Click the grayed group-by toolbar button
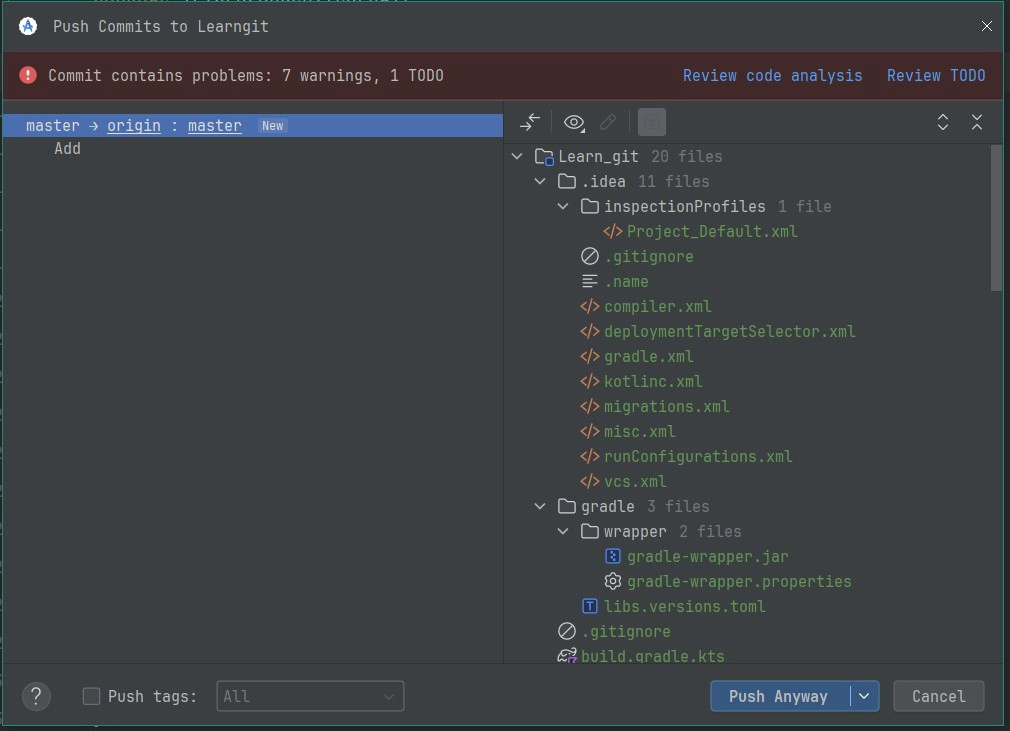Viewport: 1010px width, 731px height. pos(651,122)
